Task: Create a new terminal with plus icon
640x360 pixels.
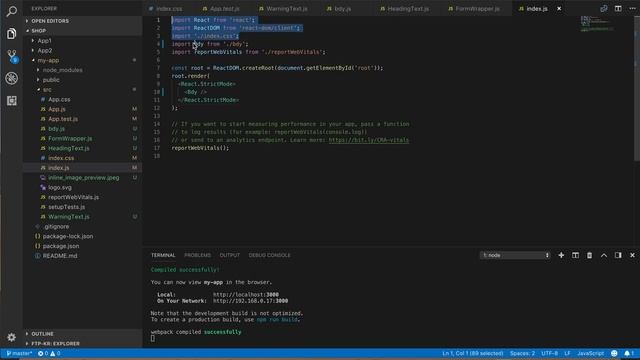Action: (x=561, y=255)
